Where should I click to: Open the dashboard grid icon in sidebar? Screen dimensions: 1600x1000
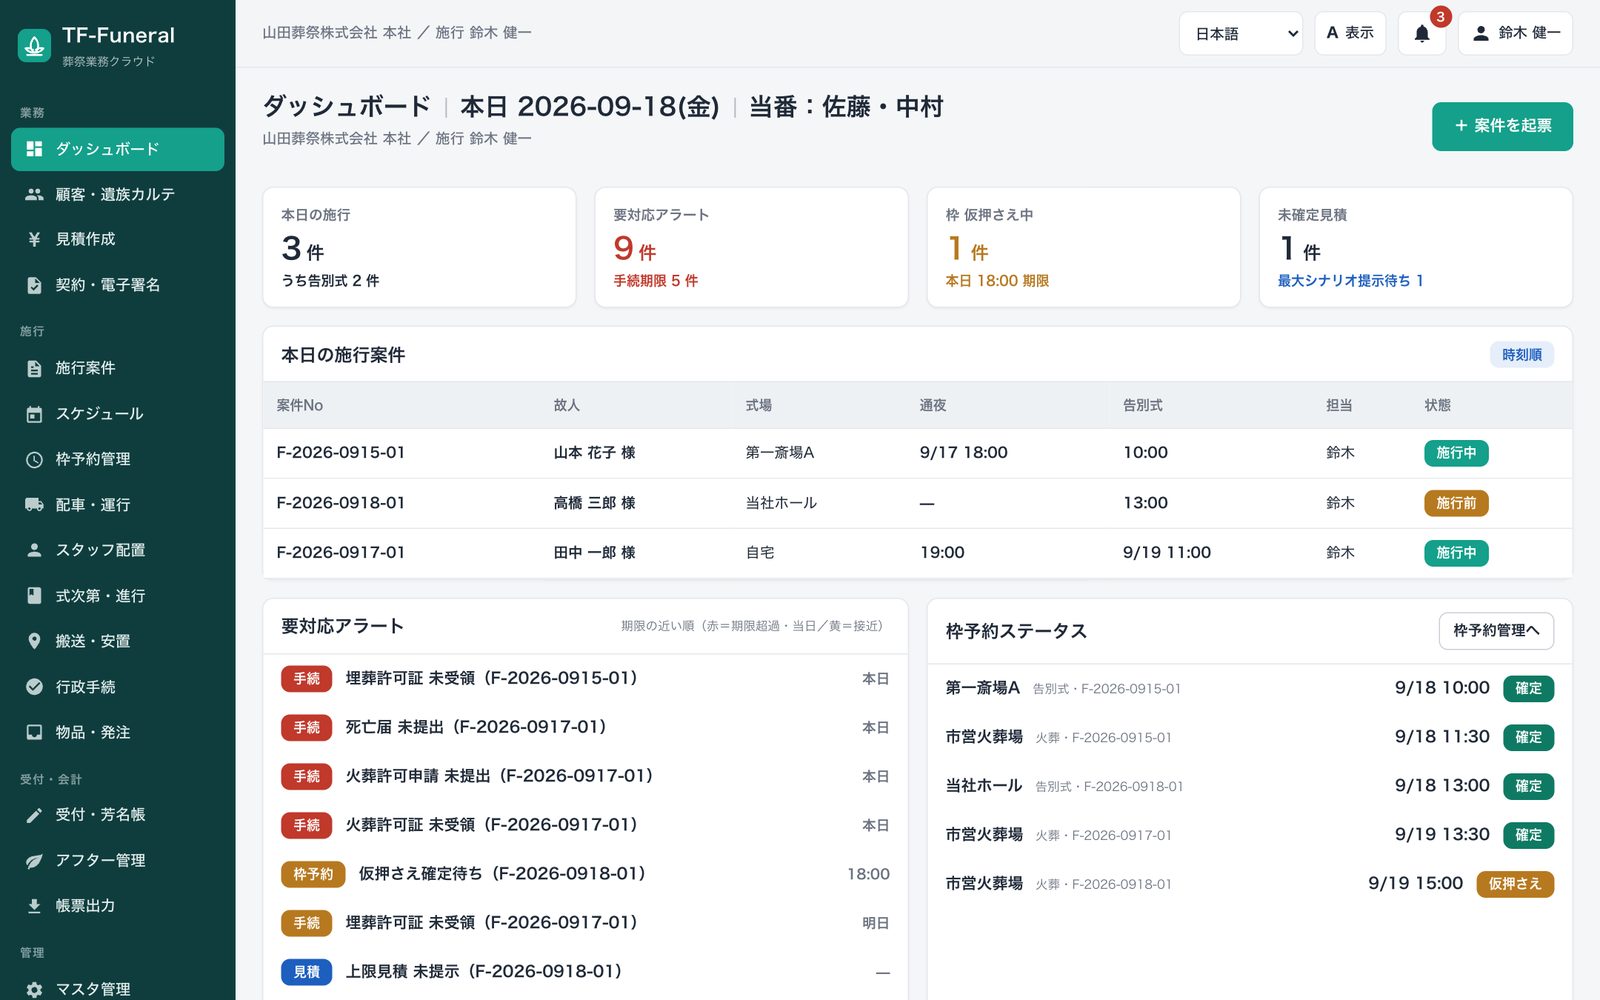click(34, 149)
